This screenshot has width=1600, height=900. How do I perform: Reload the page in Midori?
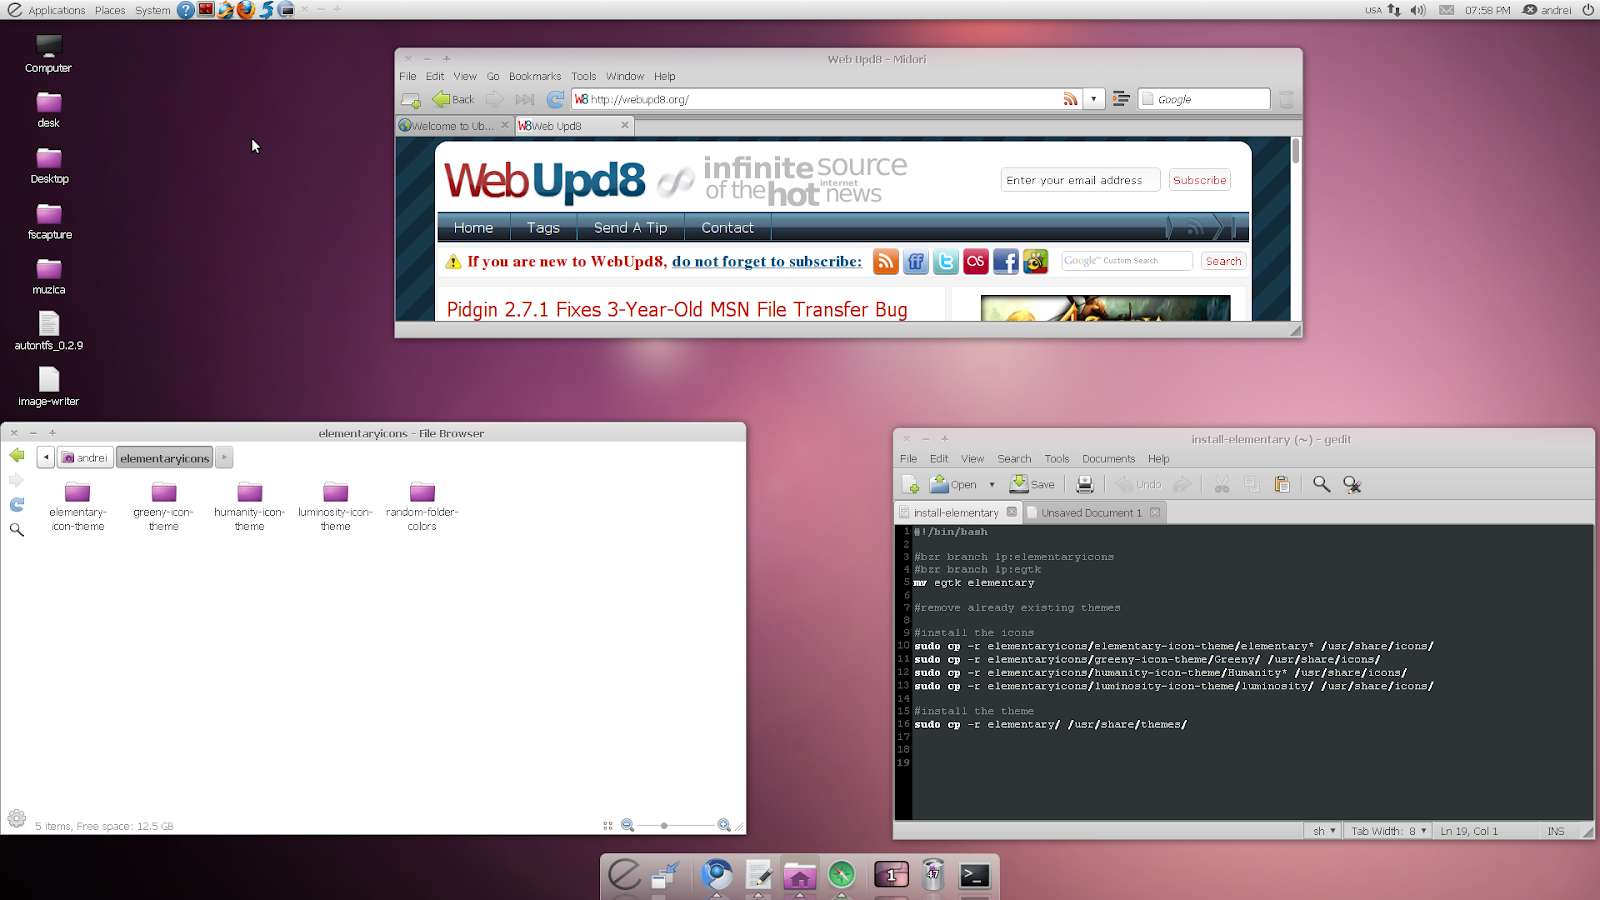click(x=555, y=99)
